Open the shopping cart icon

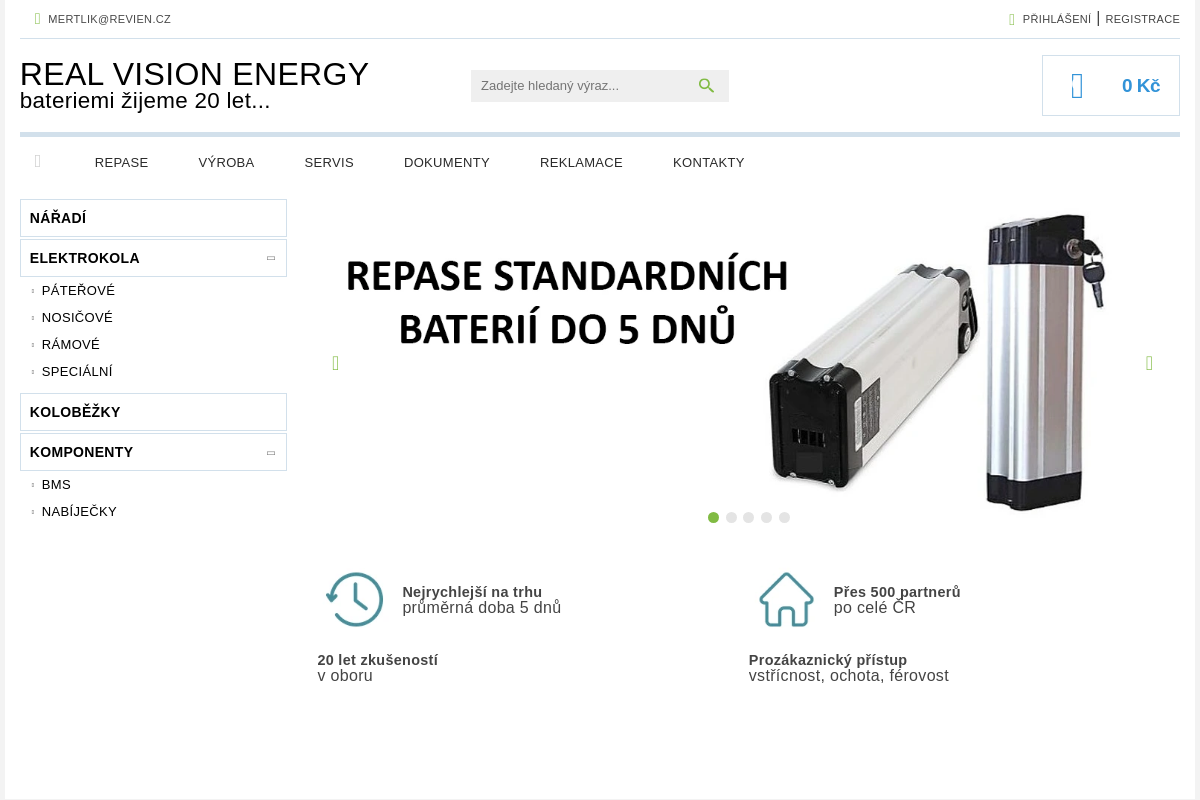click(1077, 86)
